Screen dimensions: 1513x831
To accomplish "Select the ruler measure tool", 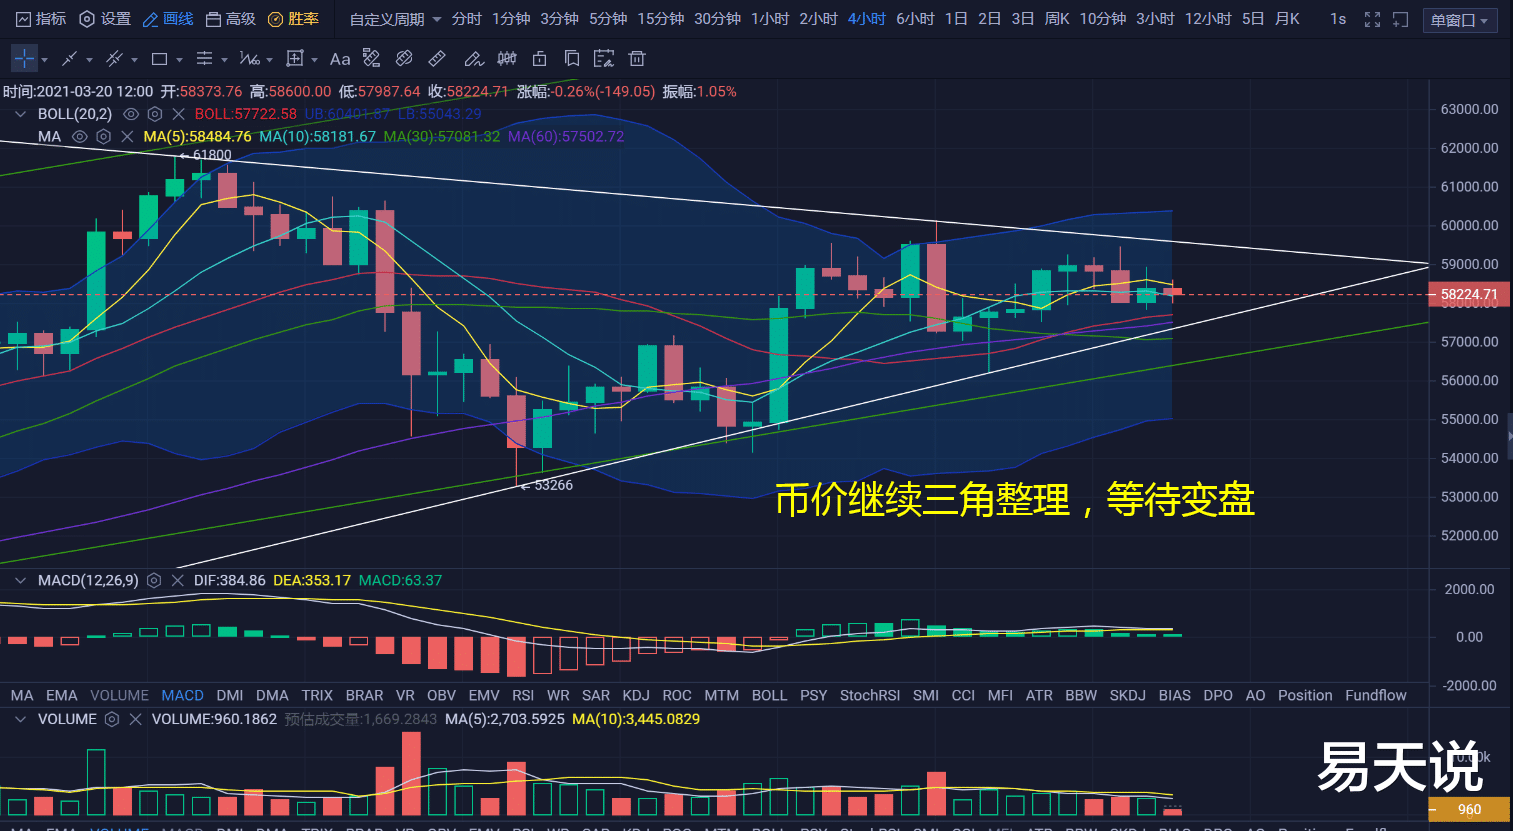I will (x=437, y=58).
